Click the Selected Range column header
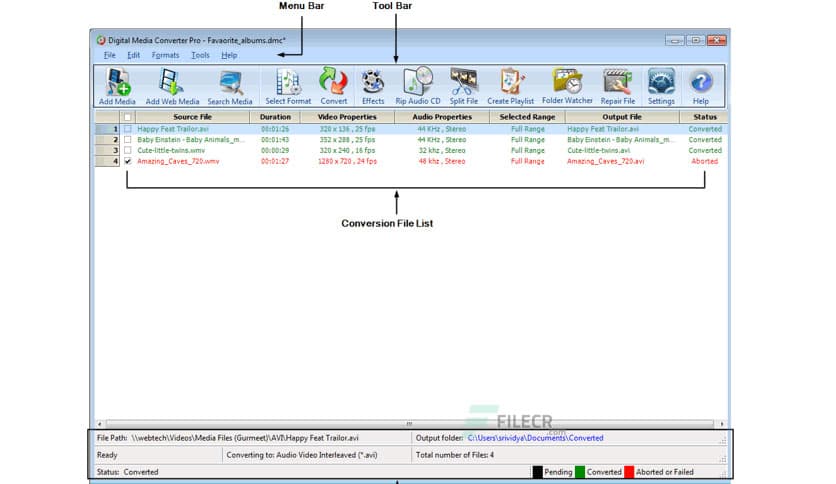The height and width of the screenshot is (484, 836). click(x=527, y=117)
